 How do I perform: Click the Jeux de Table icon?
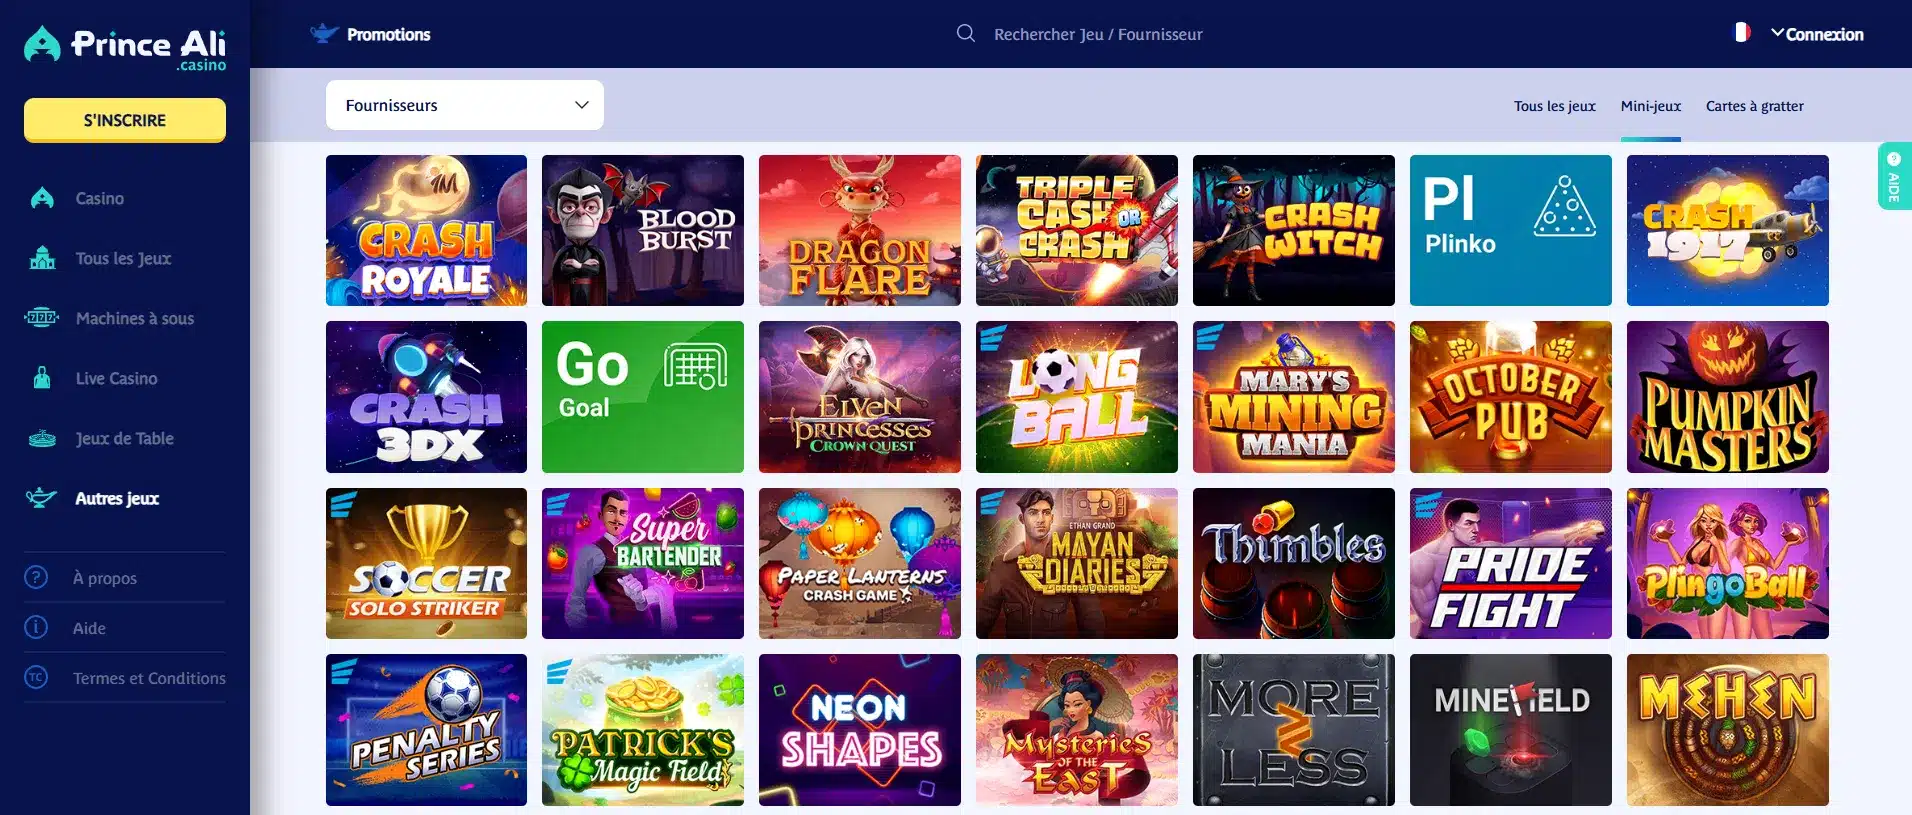(42, 438)
